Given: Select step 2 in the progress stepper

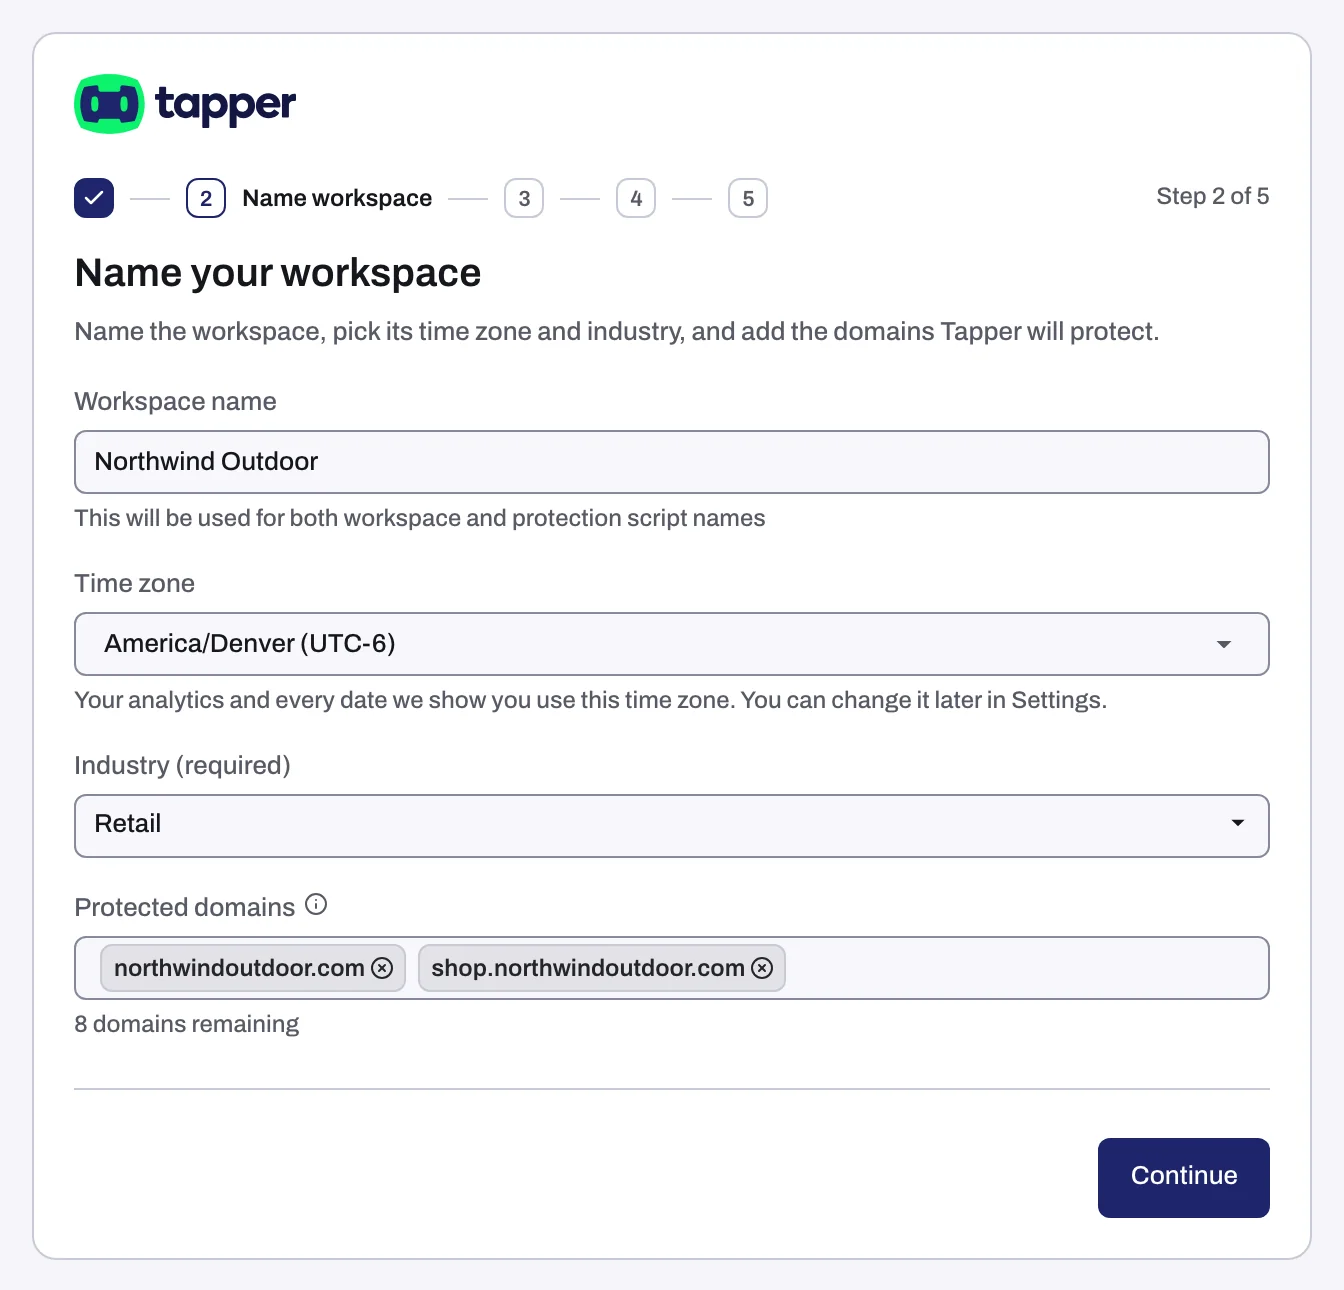Looking at the screenshot, I should [206, 198].
